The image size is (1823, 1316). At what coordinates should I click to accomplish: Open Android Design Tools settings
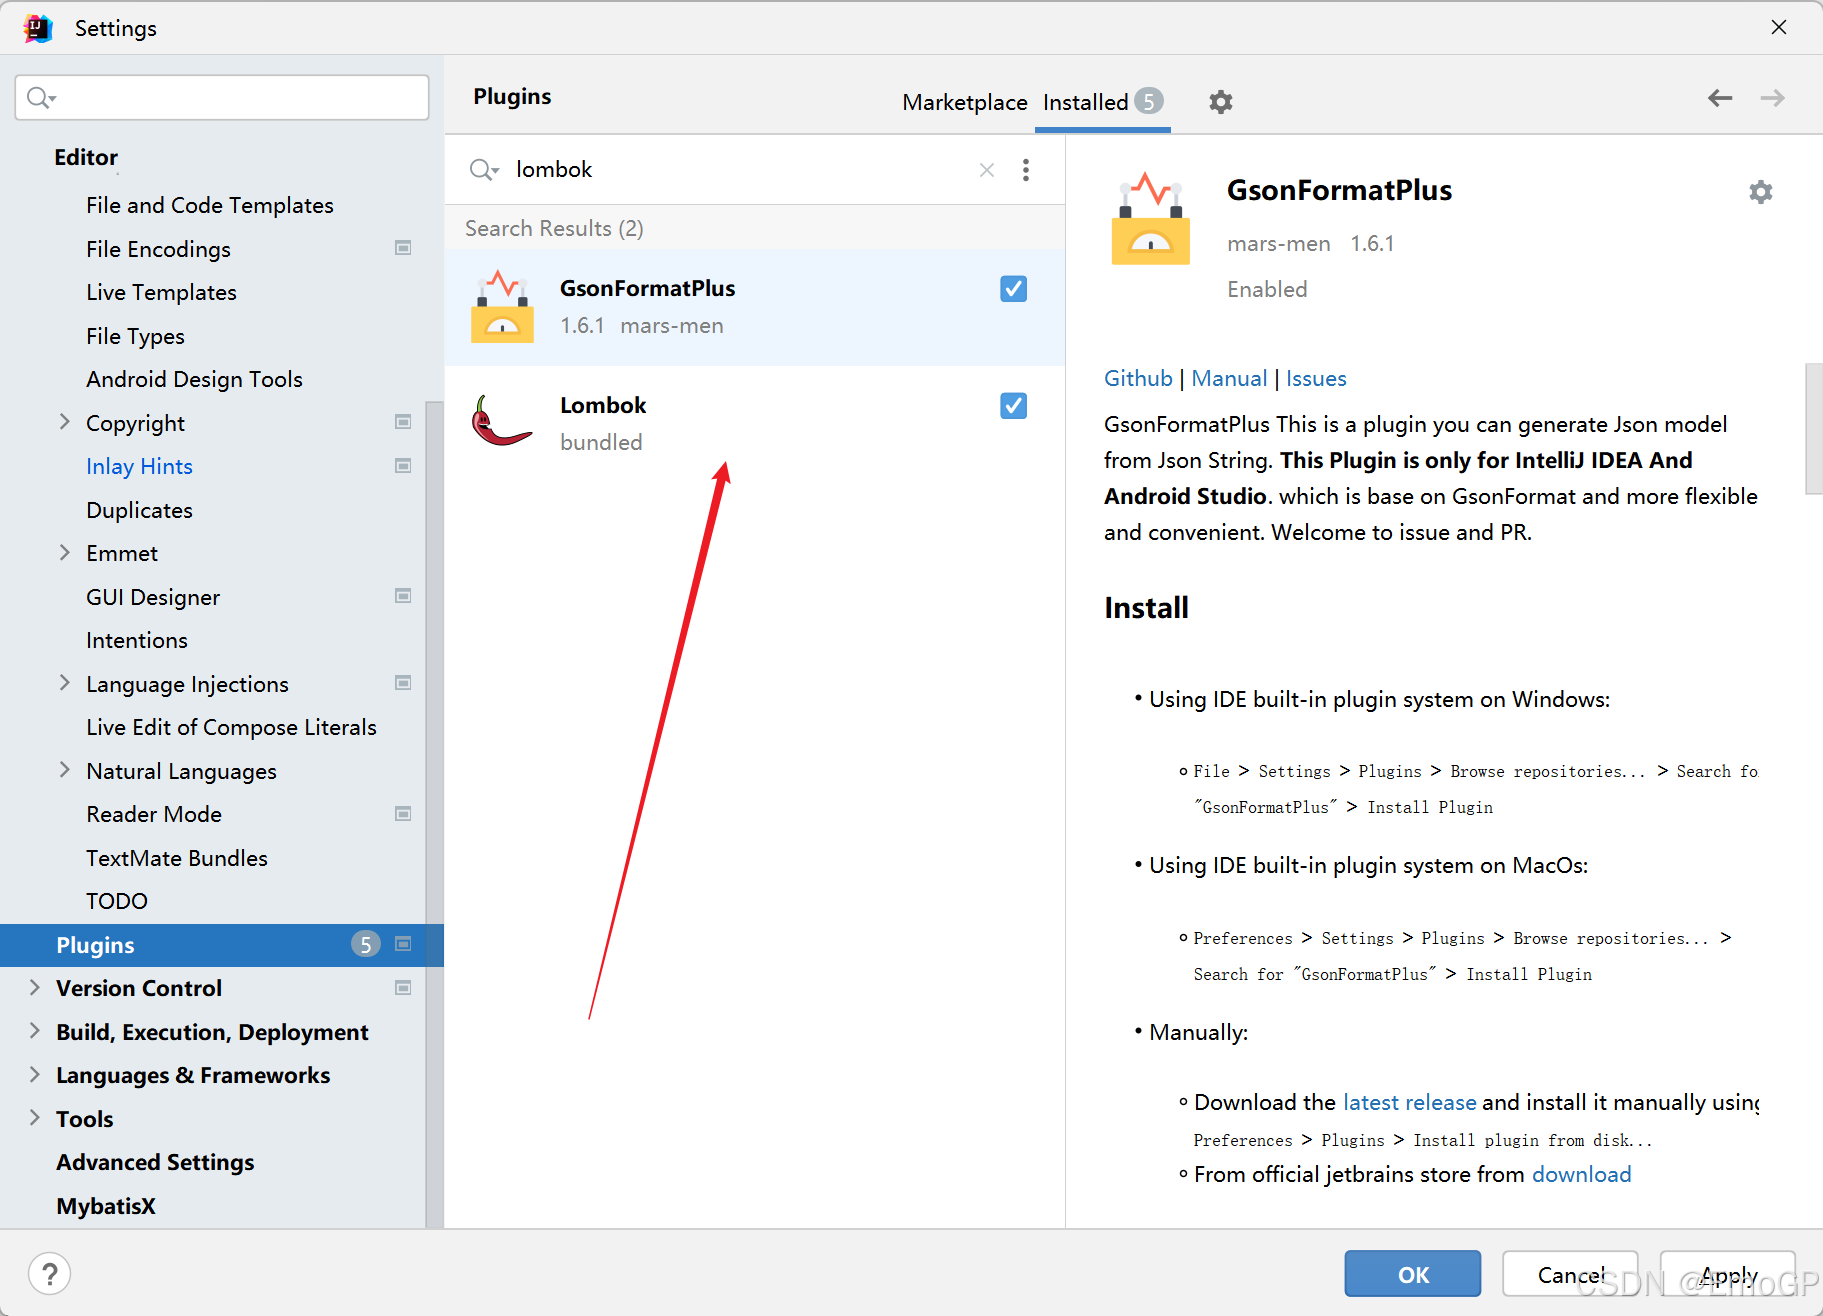(x=194, y=379)
